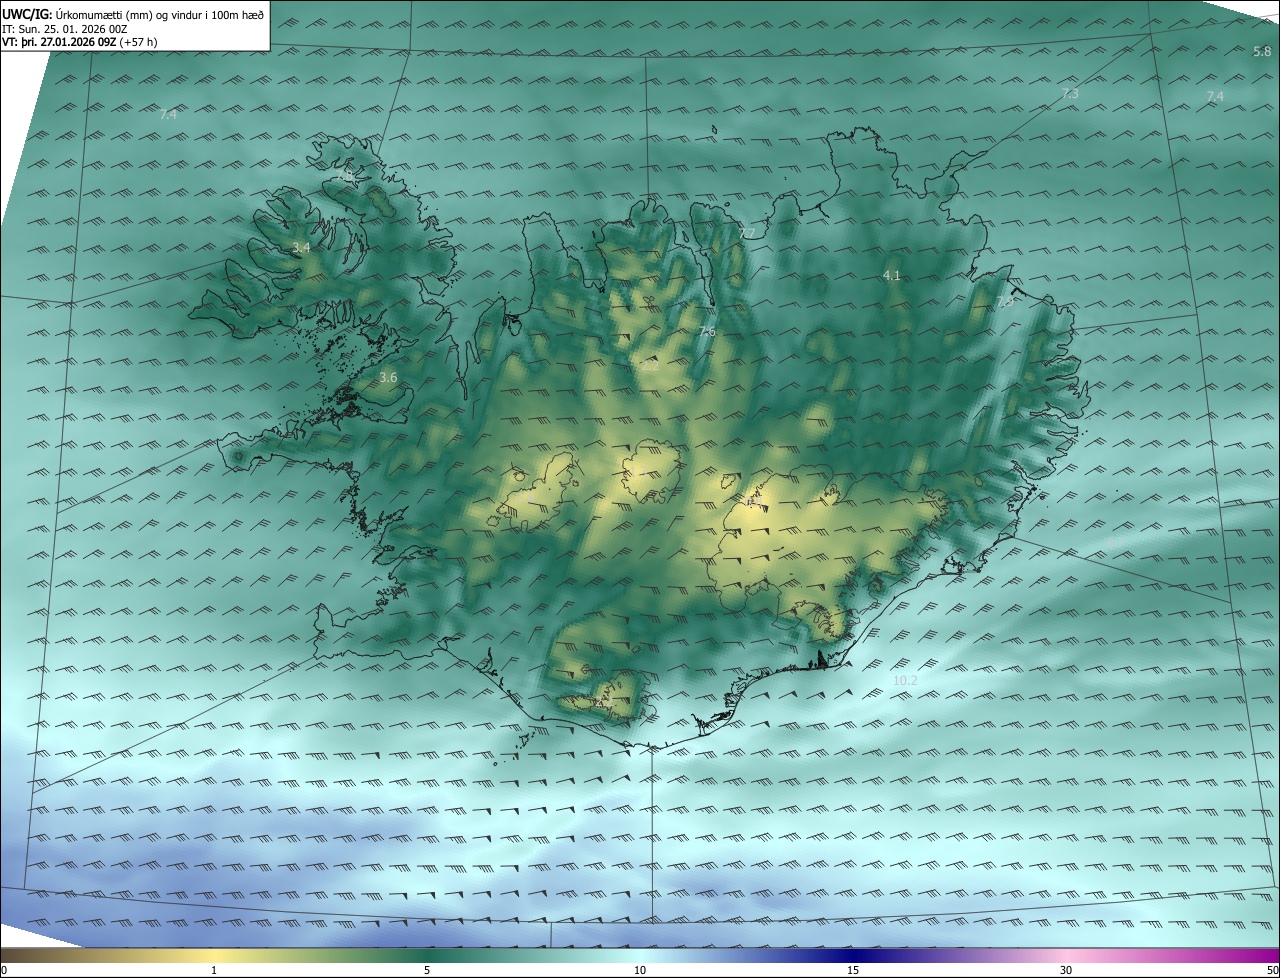This screenshot has width=1280, height=978.
Task: Click the 1 tick on the colour scale
Action: click(x=215, y=971)
